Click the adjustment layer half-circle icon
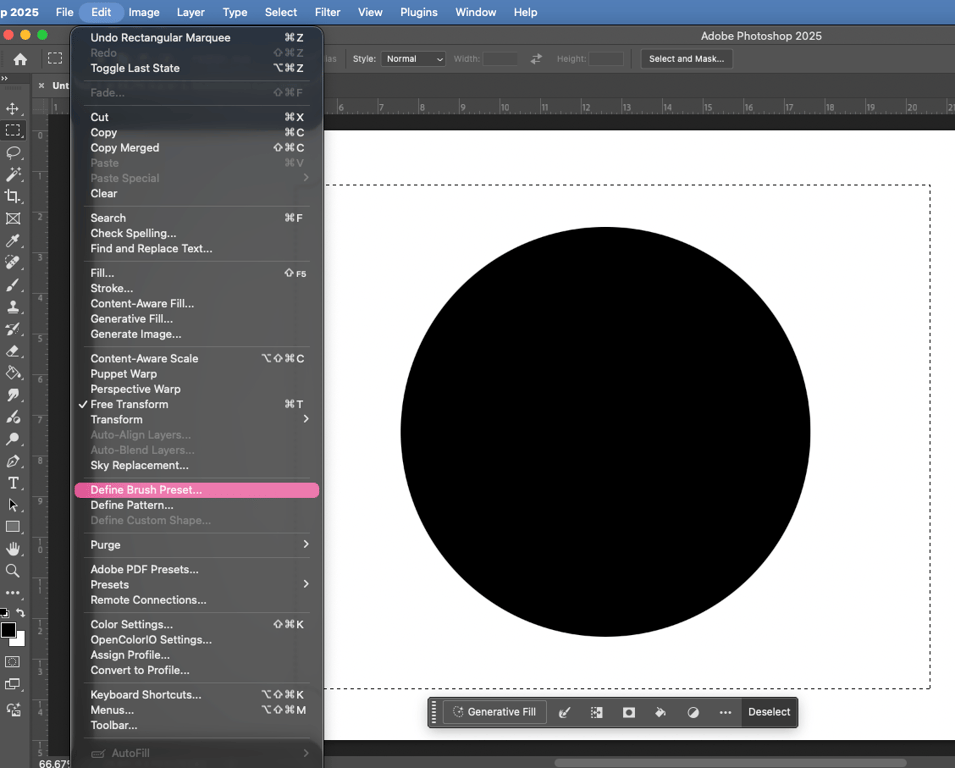 (693, 712)
